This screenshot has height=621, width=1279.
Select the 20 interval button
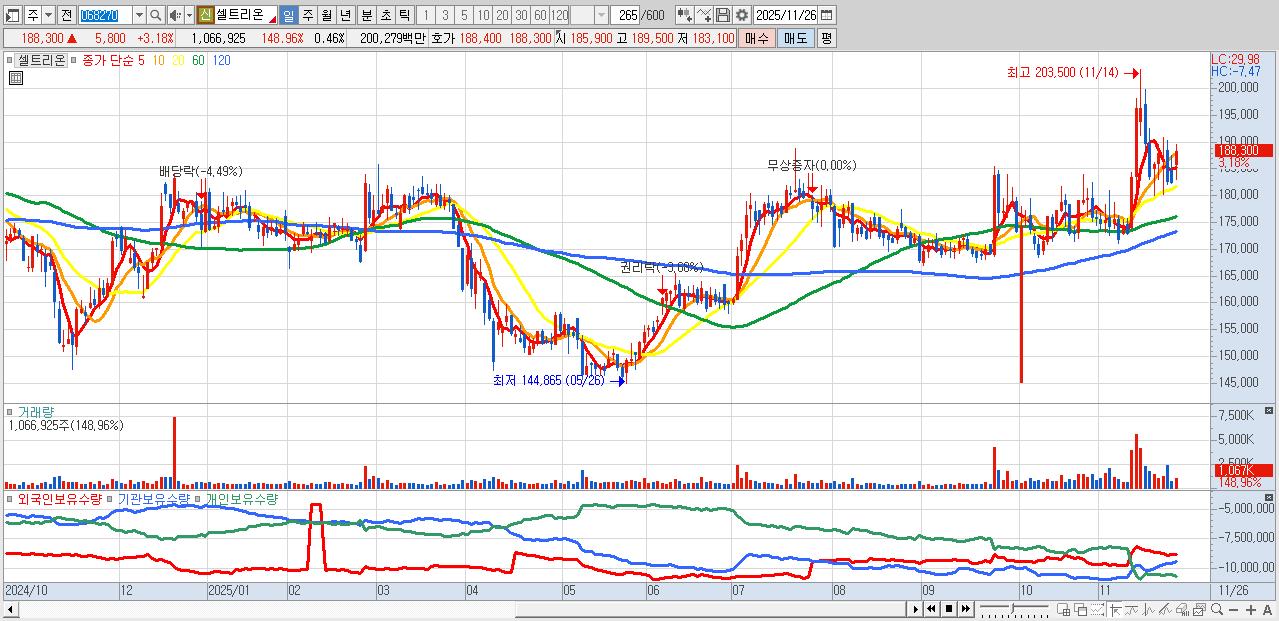pos(501,15)
